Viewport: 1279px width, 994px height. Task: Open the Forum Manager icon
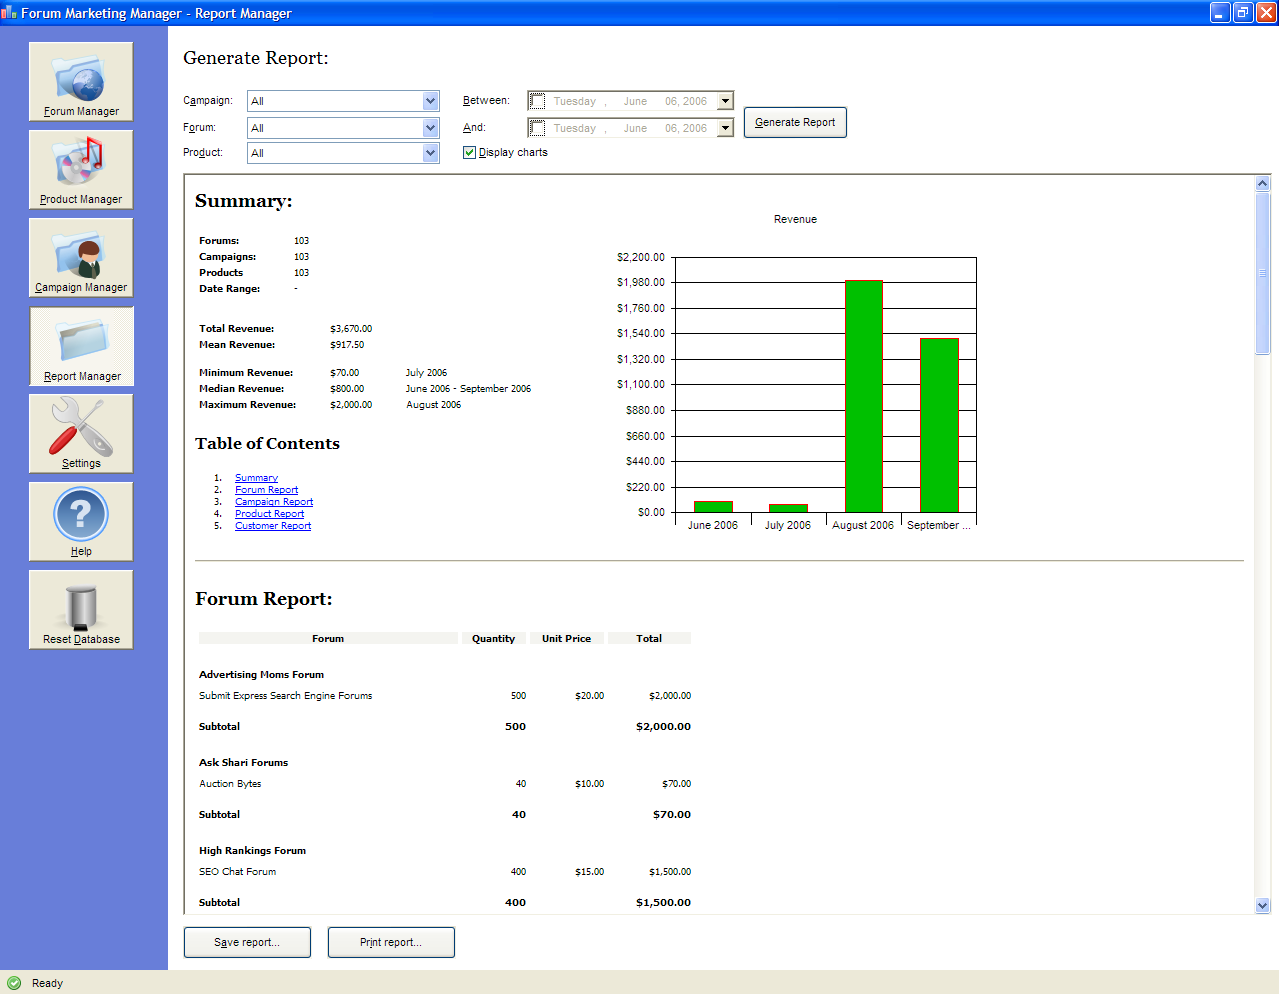pyautogui.click(x=81, y=82)
